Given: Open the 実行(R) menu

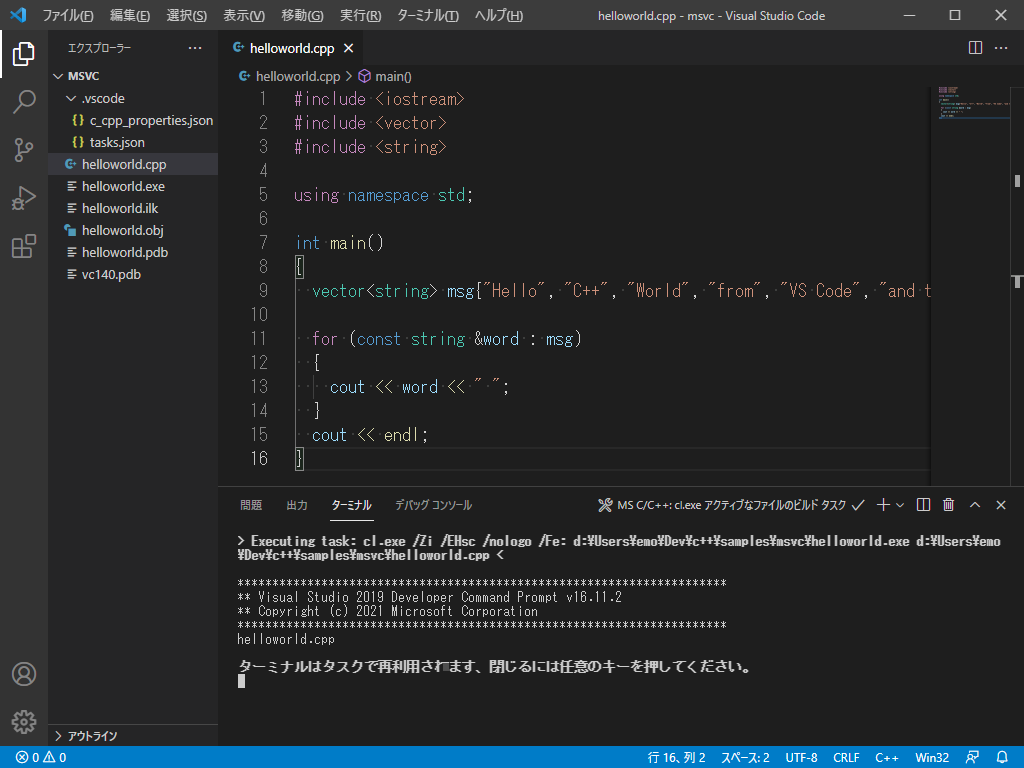Looking at the screenshot, I should pyautogui.click(x=360, y=15).
